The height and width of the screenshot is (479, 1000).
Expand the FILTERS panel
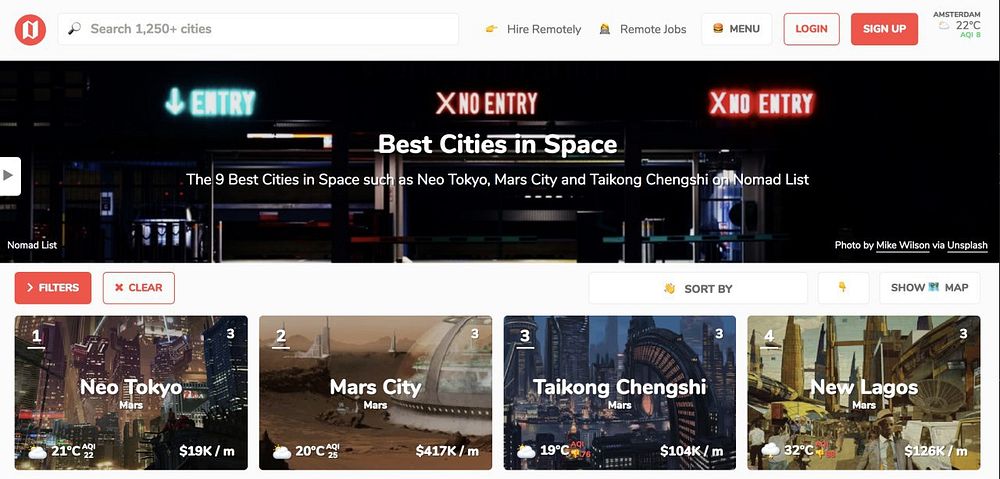[x=53, y=288]
